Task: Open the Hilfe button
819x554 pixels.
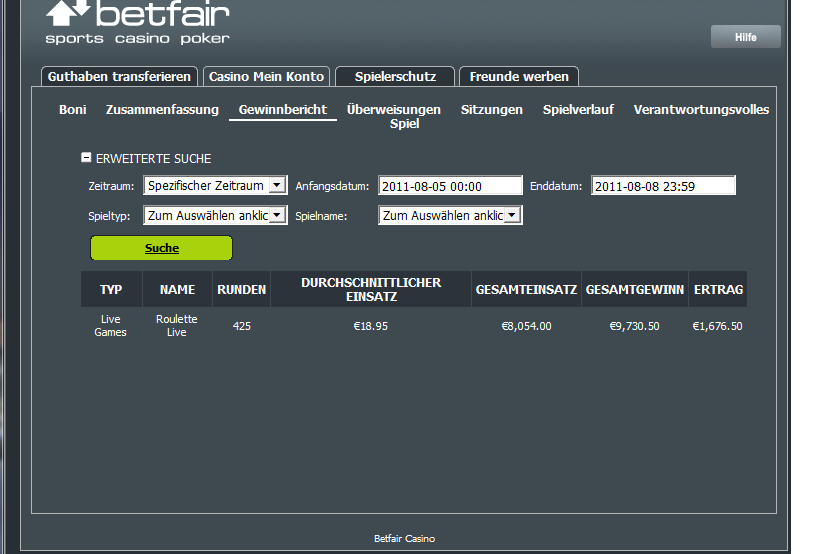Action: coord(746,37)
